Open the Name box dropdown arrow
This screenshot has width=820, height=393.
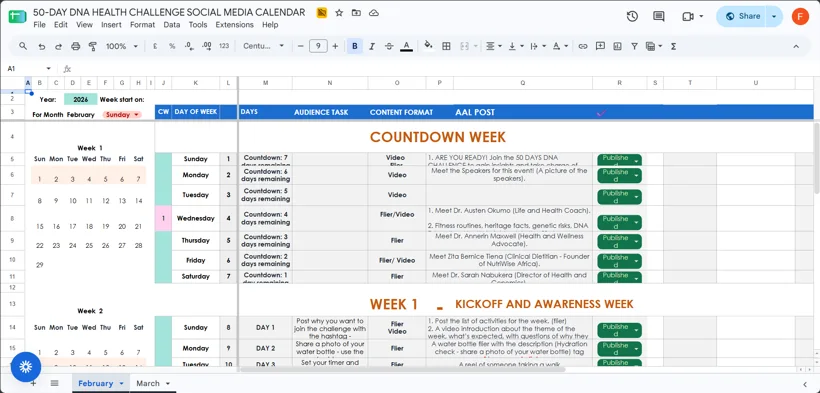[49, 69]
